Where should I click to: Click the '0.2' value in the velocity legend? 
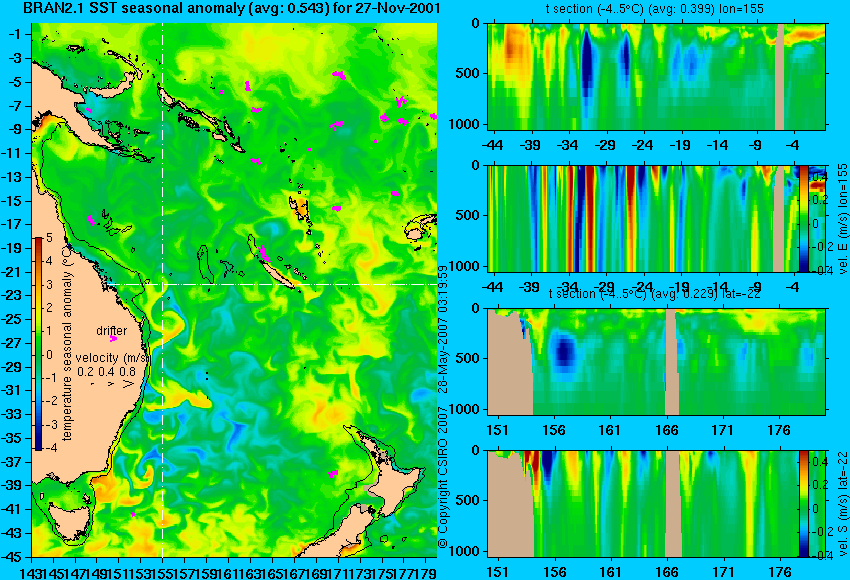tap(85, 372)
